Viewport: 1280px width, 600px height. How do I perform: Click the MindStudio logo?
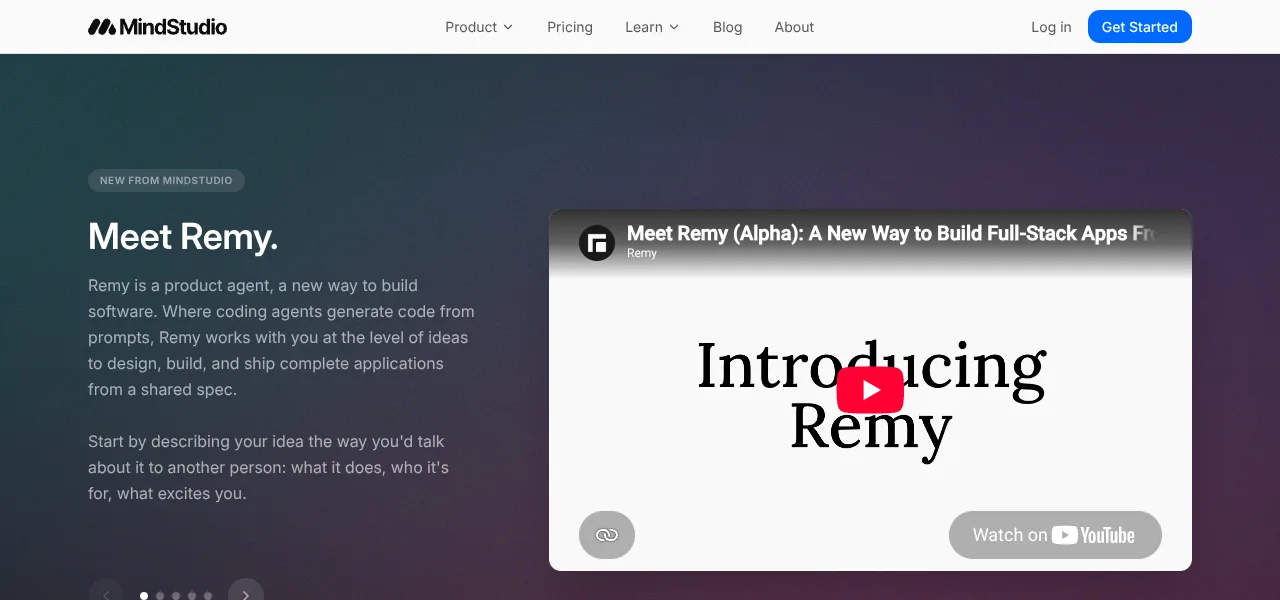point(157,27)
